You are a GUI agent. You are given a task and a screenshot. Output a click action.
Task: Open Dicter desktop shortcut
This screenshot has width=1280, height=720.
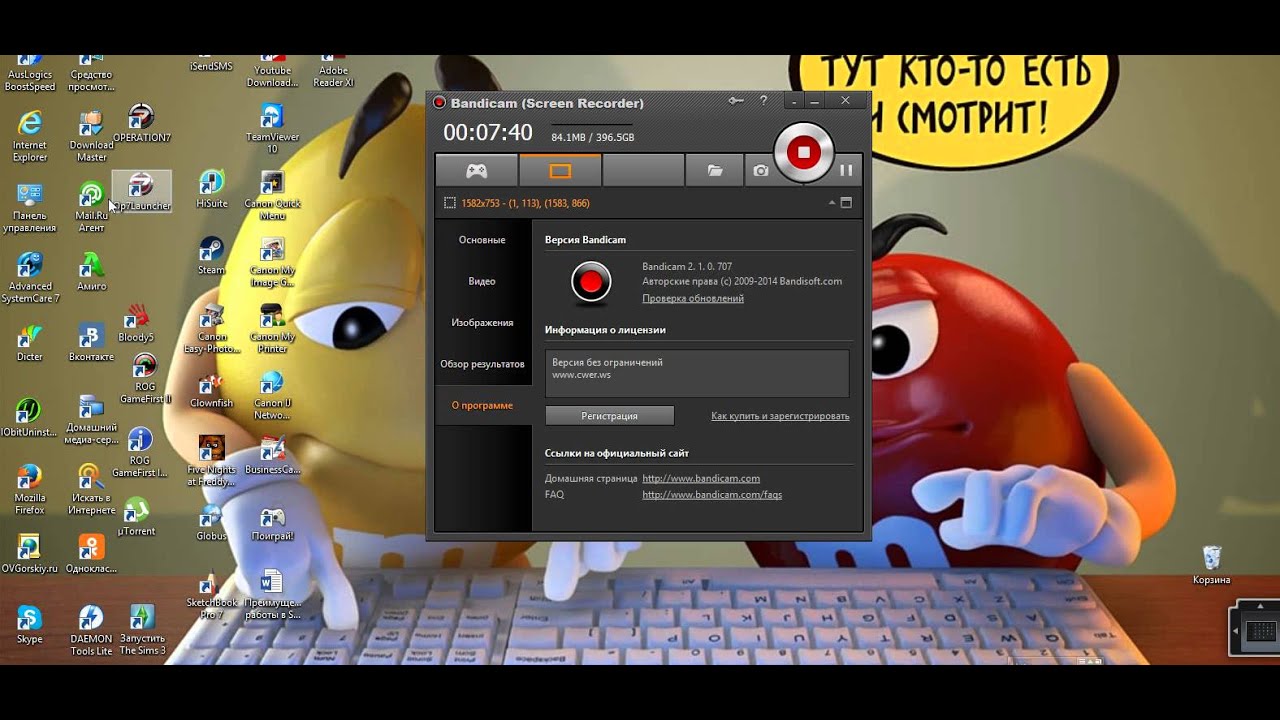(x=30, y=342)
